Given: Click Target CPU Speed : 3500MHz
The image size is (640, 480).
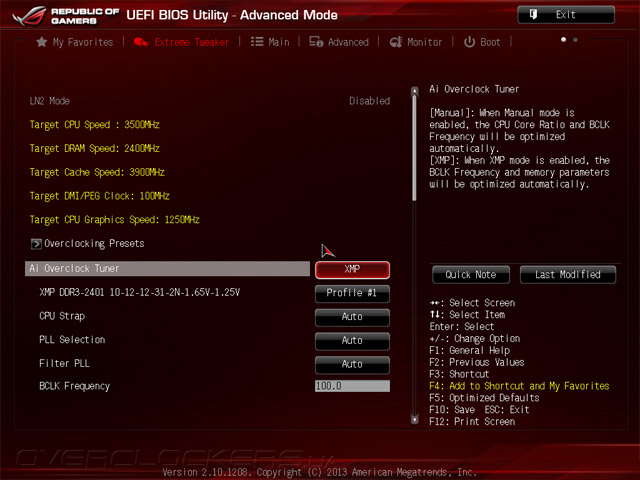Looking at the screenshot, I should click(x=94, y=124).
